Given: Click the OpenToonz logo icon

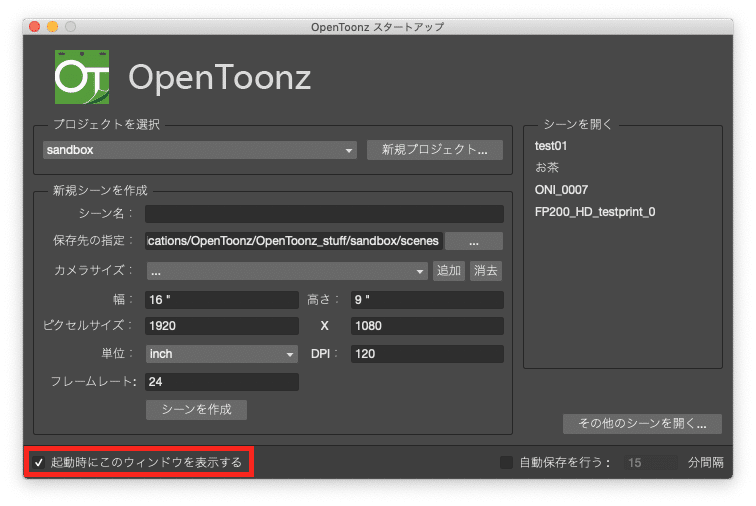Looking at the screenshot, I should coord(81,77).
